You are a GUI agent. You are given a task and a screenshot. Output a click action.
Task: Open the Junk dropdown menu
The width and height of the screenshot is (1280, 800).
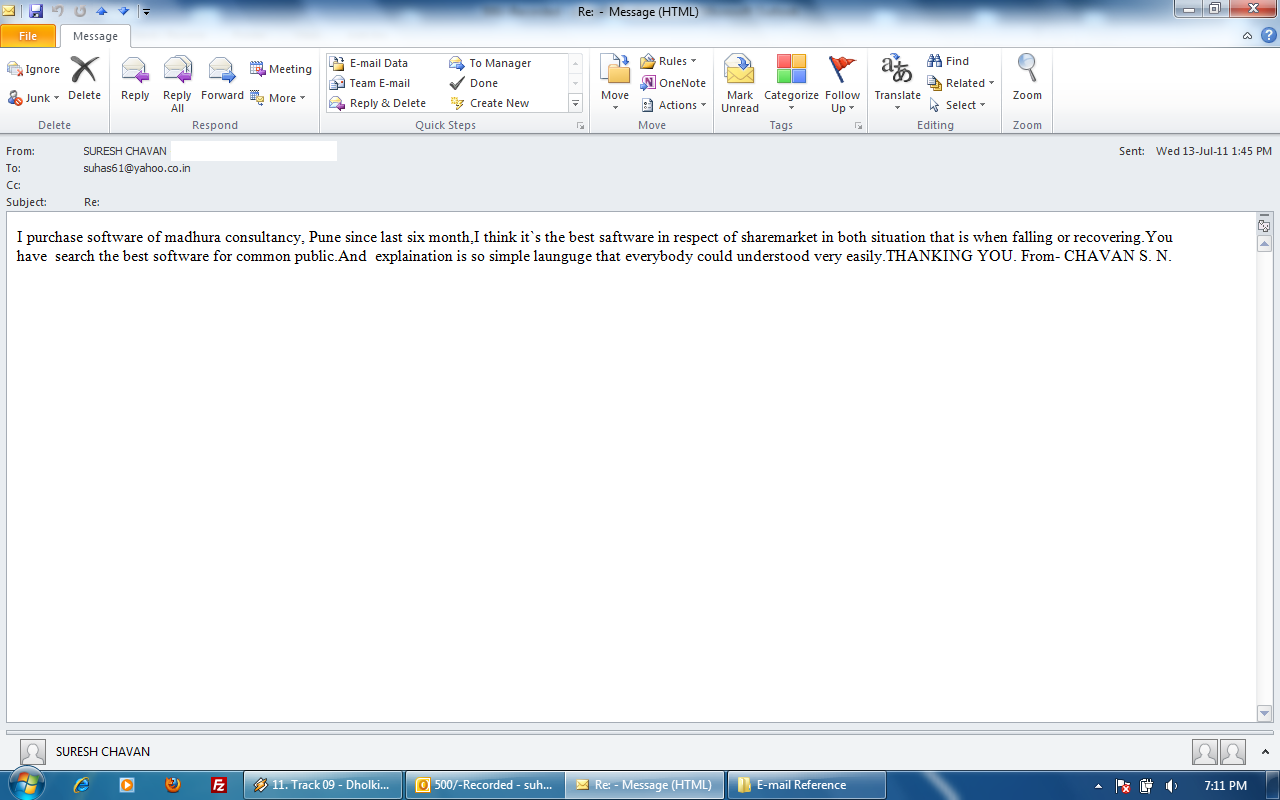point(34,98)
